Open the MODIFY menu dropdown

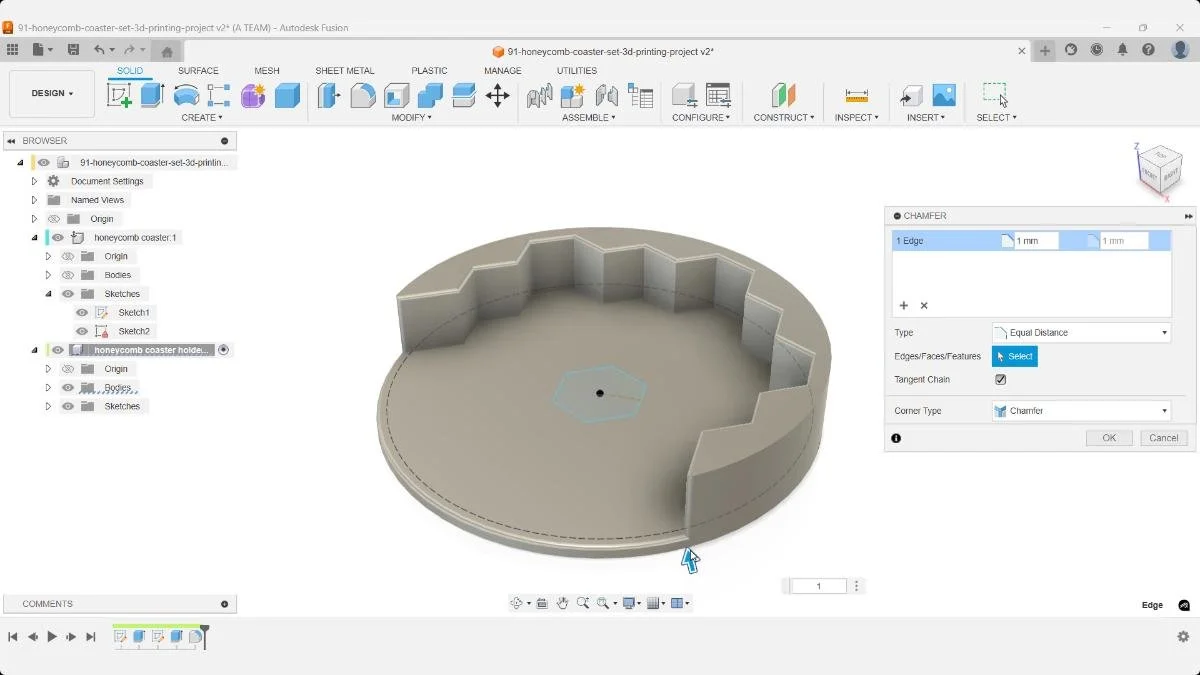pos(411,118)
